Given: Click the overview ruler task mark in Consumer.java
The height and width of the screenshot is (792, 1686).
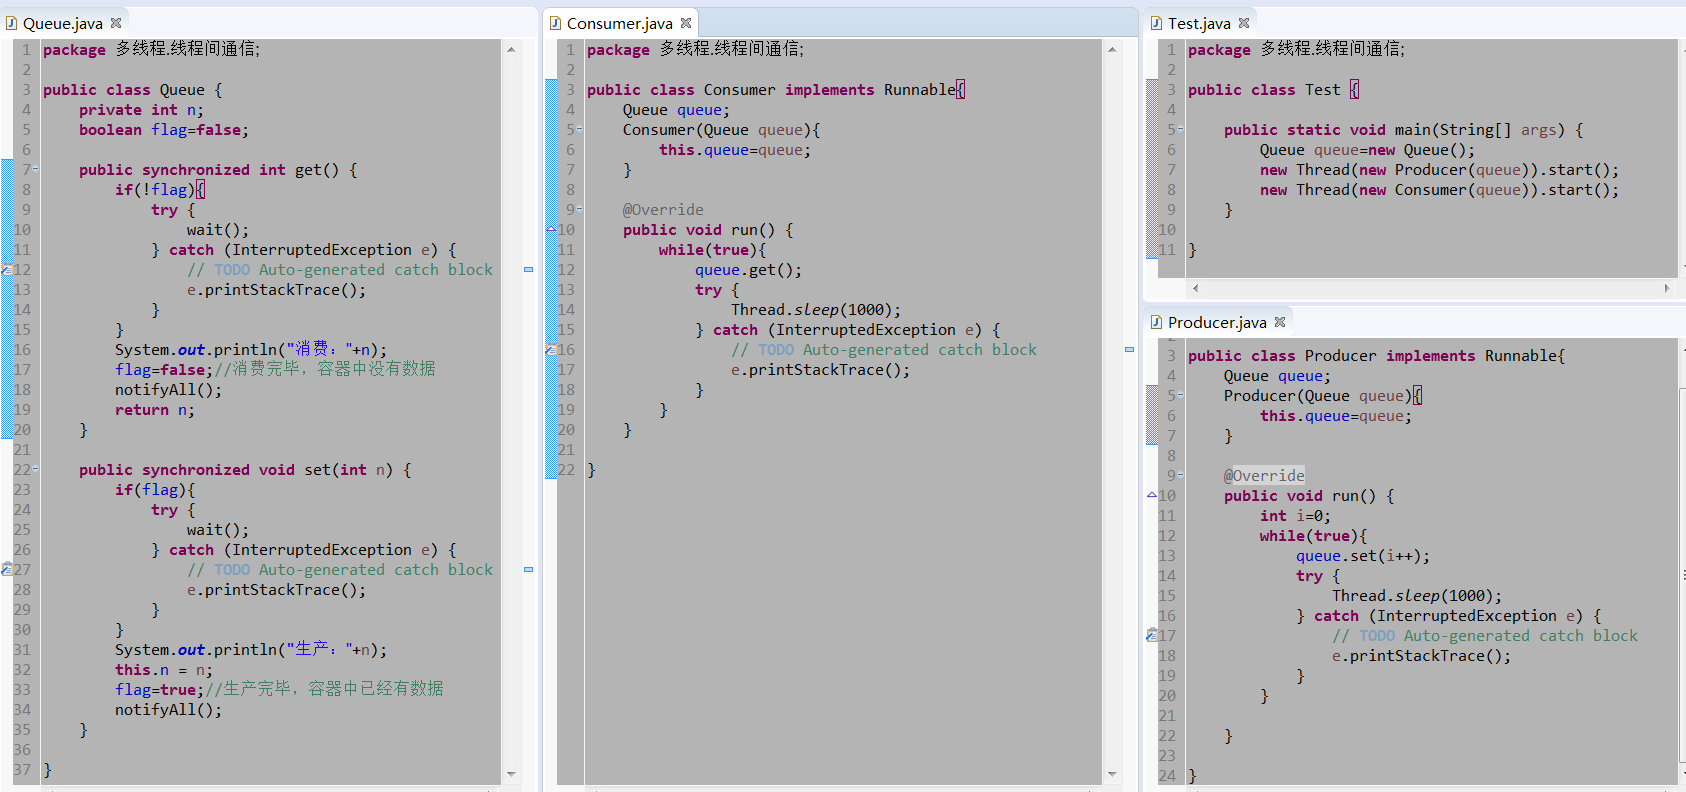Looking at the screenshot, I should 1129,349.
